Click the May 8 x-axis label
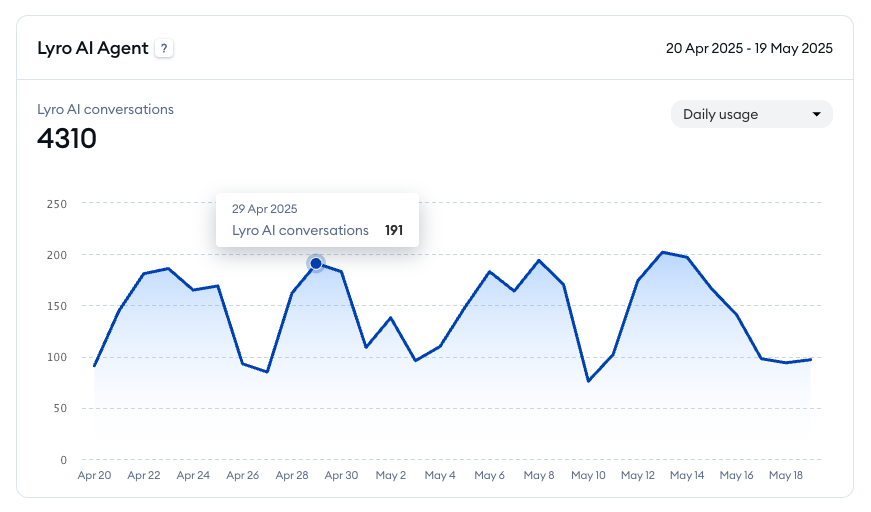The height and width of the screenshot is (512, 871). pyautogui.click(x=539, y=475)
